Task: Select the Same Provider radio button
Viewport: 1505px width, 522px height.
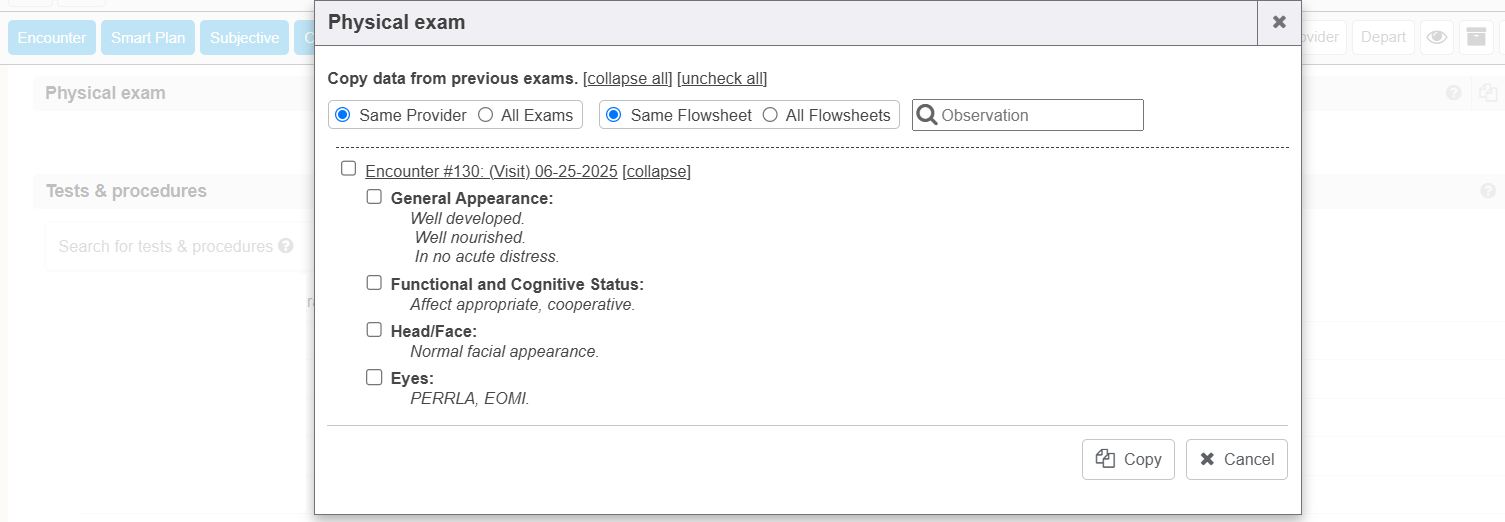Action: [343, 115]
